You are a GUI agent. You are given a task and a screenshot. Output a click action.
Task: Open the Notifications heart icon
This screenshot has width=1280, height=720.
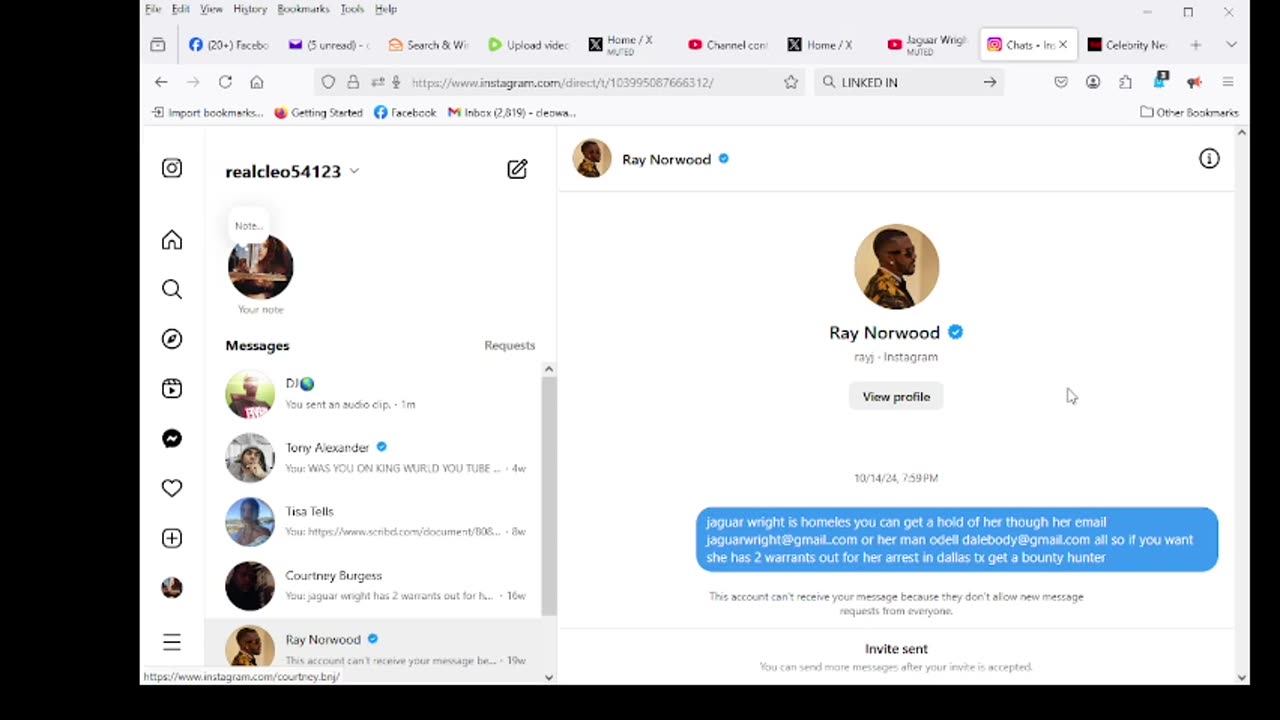click(x=172, y=488)
